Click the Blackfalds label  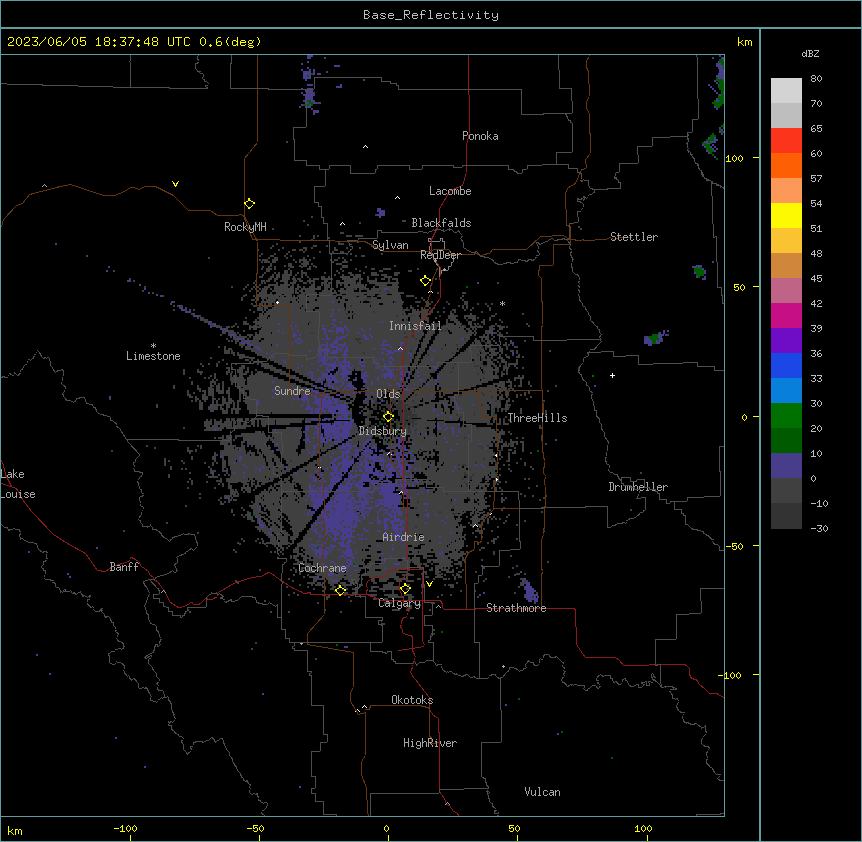[x=441, y=223]
